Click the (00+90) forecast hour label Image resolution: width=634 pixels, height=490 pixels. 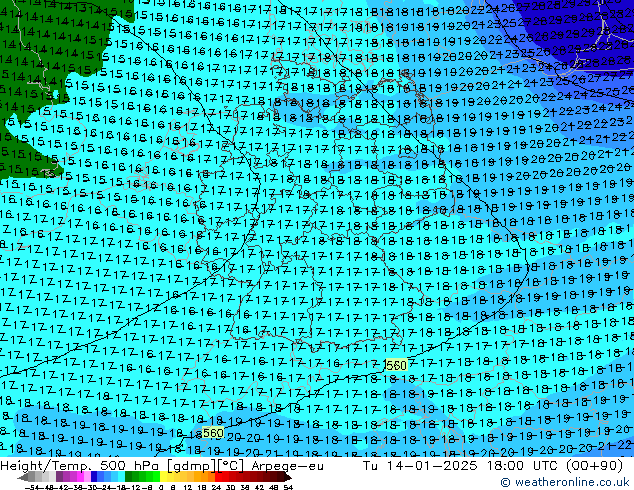pyautogui.click(x=594, y=466)
